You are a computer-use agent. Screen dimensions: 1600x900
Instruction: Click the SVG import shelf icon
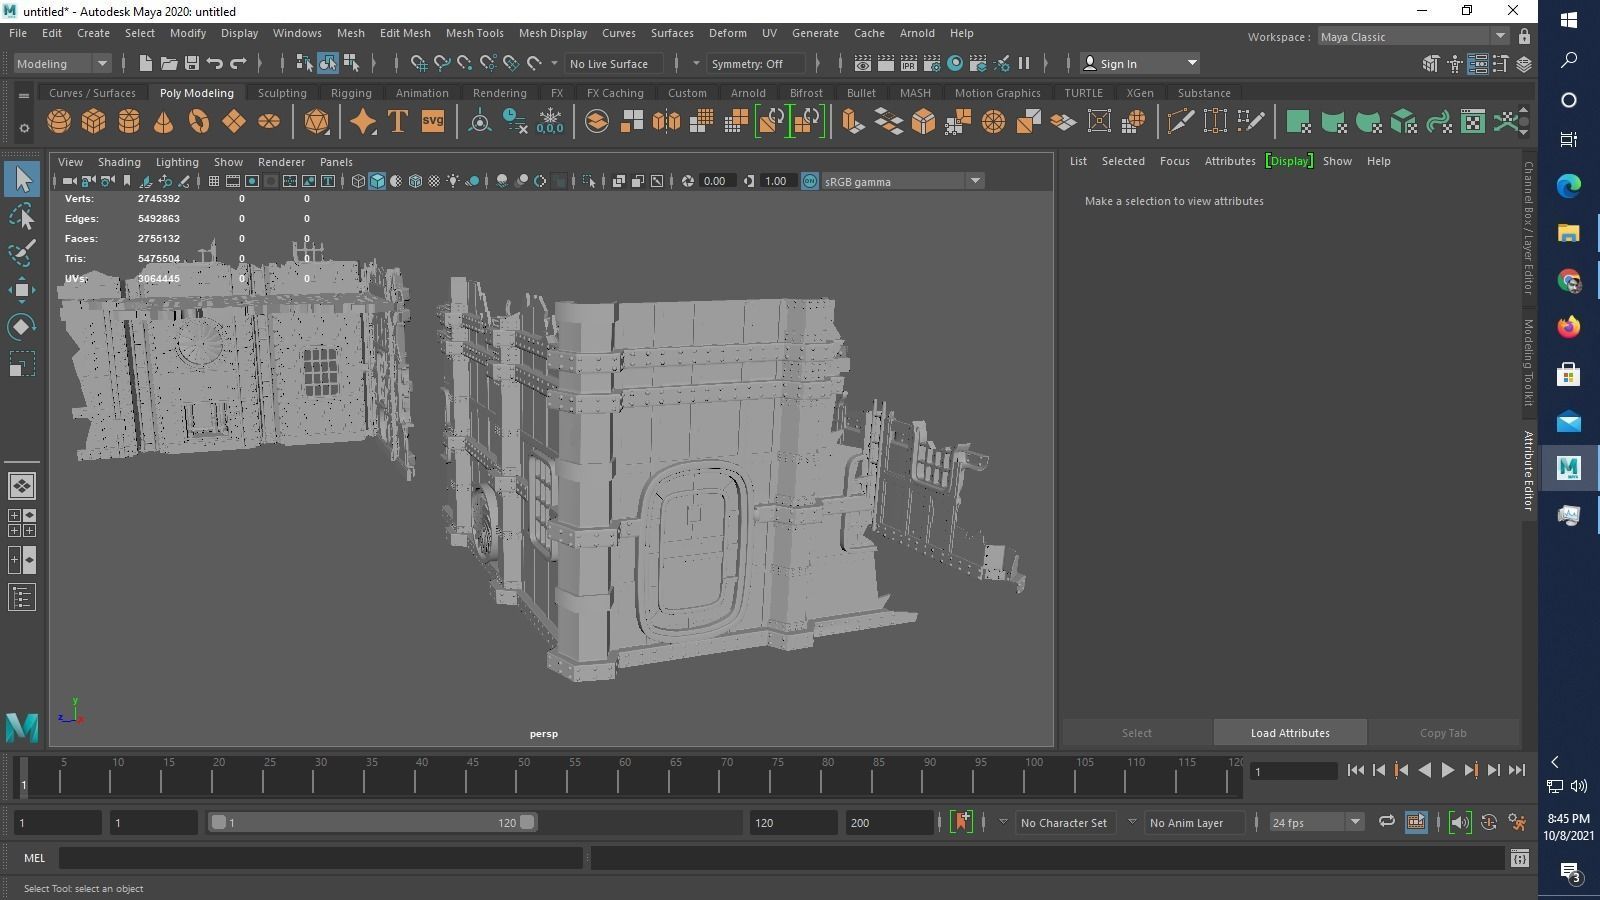432,122
